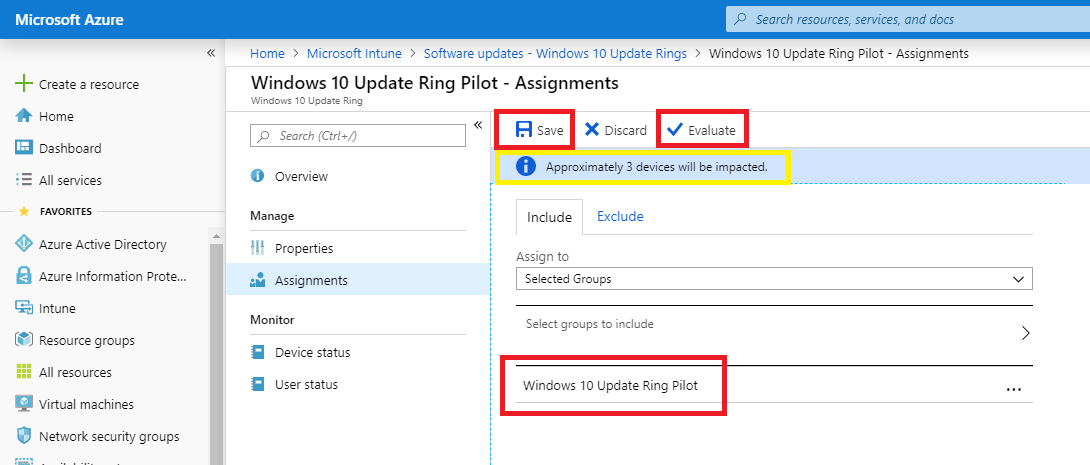Click the Save floppy disk icon
Screen dimensions: 1090x465
click(523, 130)
